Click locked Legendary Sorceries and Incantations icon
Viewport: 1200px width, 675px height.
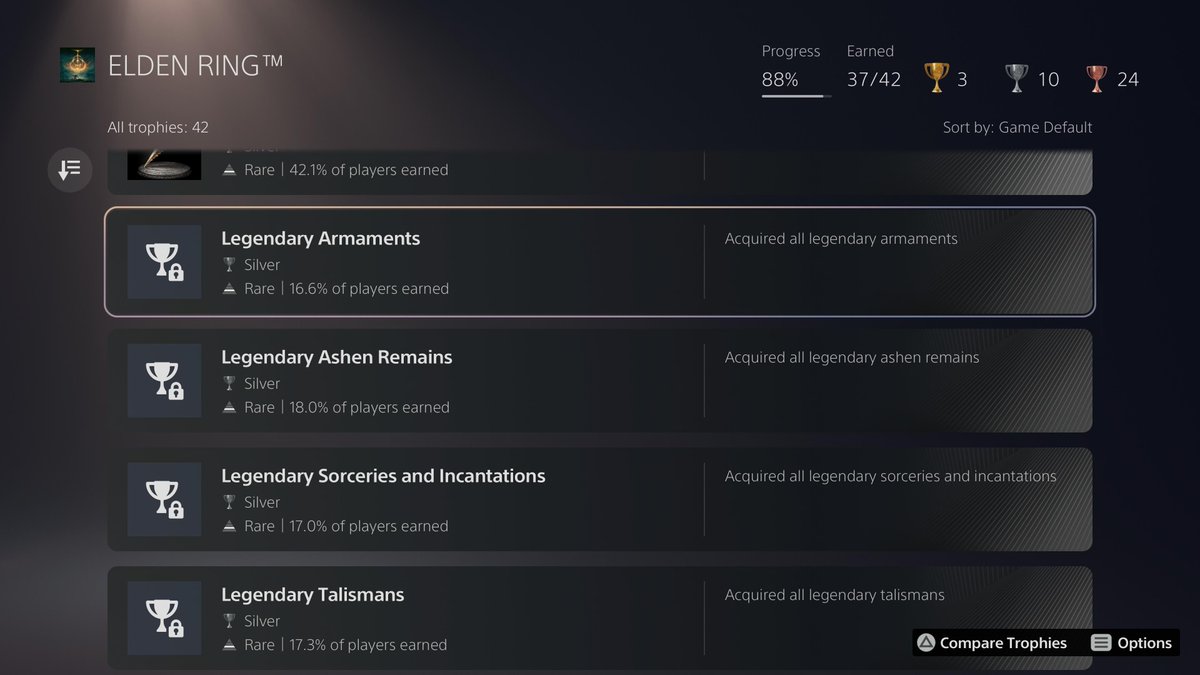[164, 499]
